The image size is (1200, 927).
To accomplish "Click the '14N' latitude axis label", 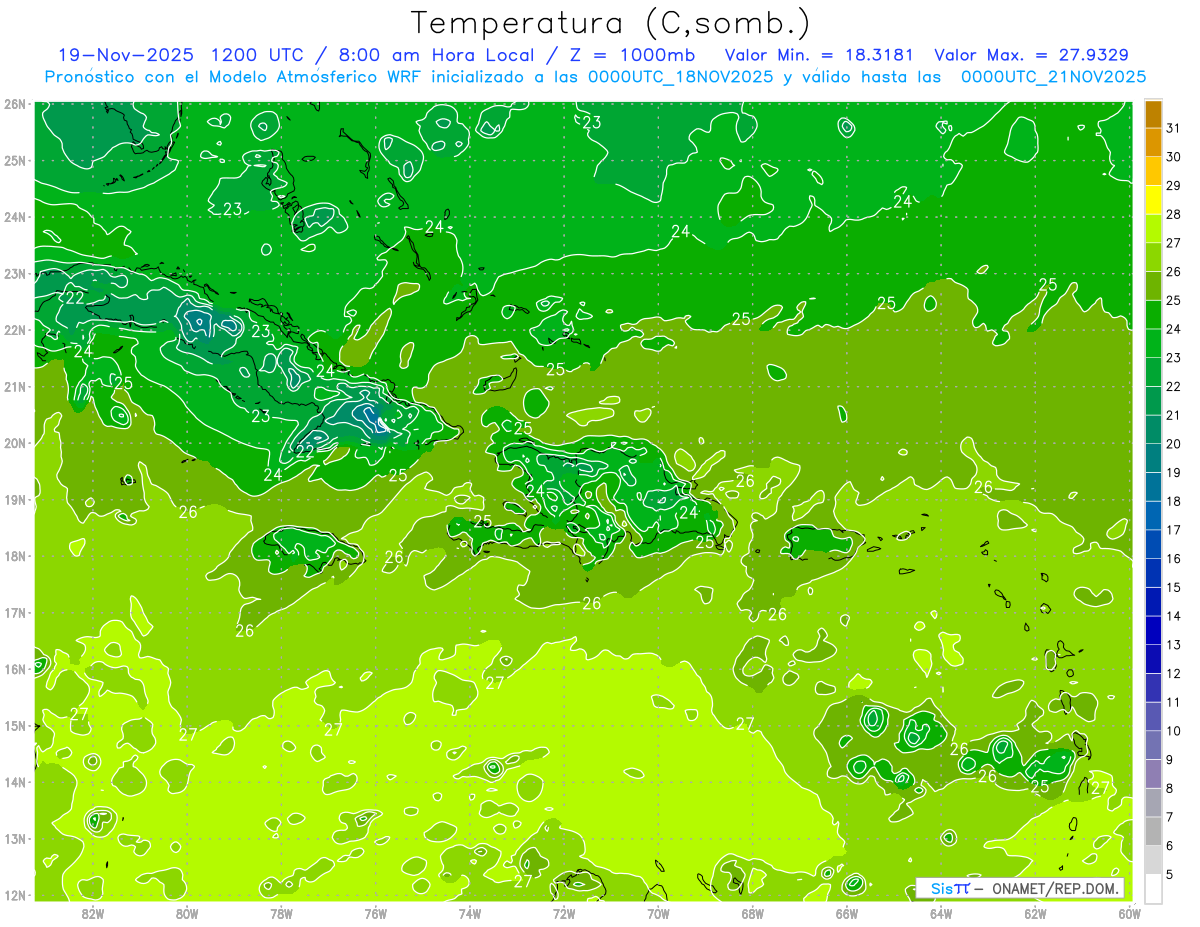I will [x=14, y=782].
